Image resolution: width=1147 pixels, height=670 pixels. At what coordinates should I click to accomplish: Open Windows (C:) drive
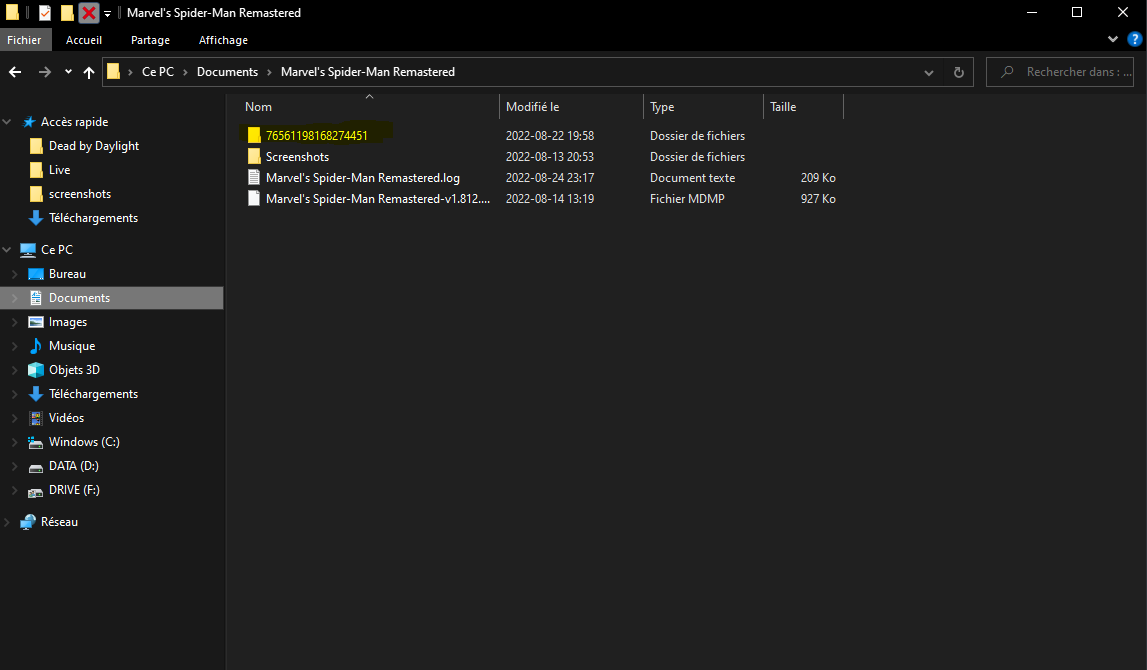pyautogui.click(x=84, y=442)
